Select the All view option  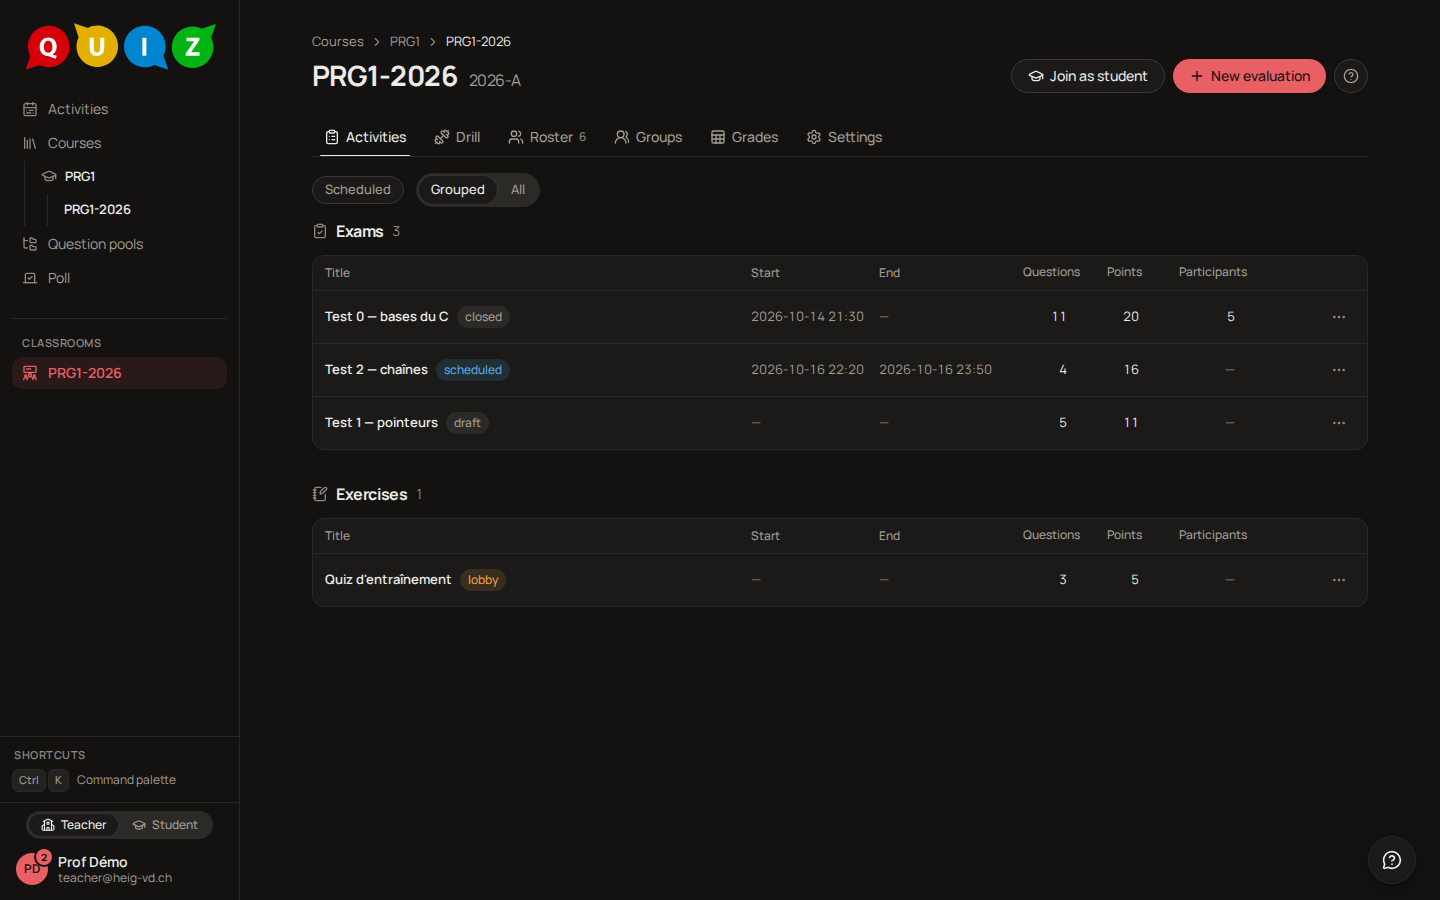(518, 190)
